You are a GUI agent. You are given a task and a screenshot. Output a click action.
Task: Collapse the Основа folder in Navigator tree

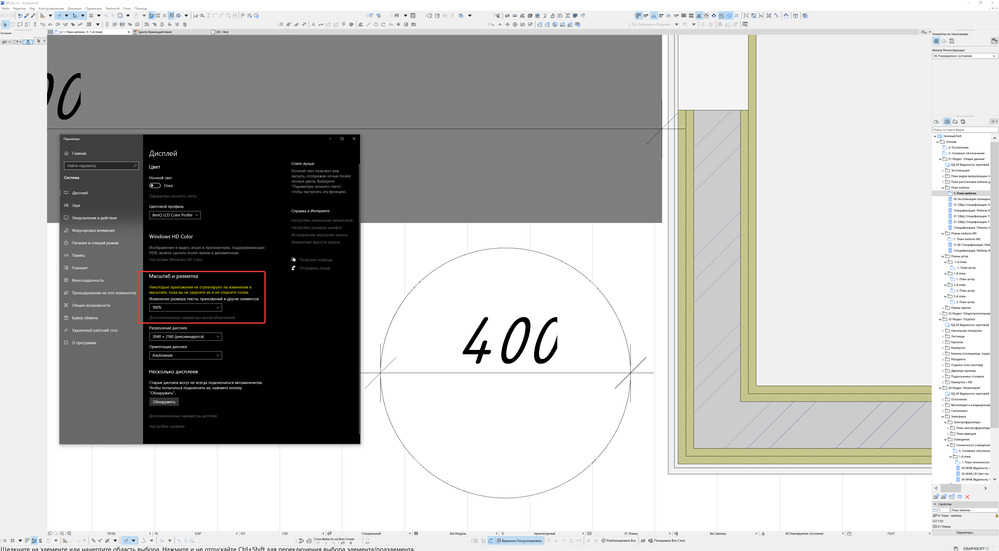pos(938,141)
